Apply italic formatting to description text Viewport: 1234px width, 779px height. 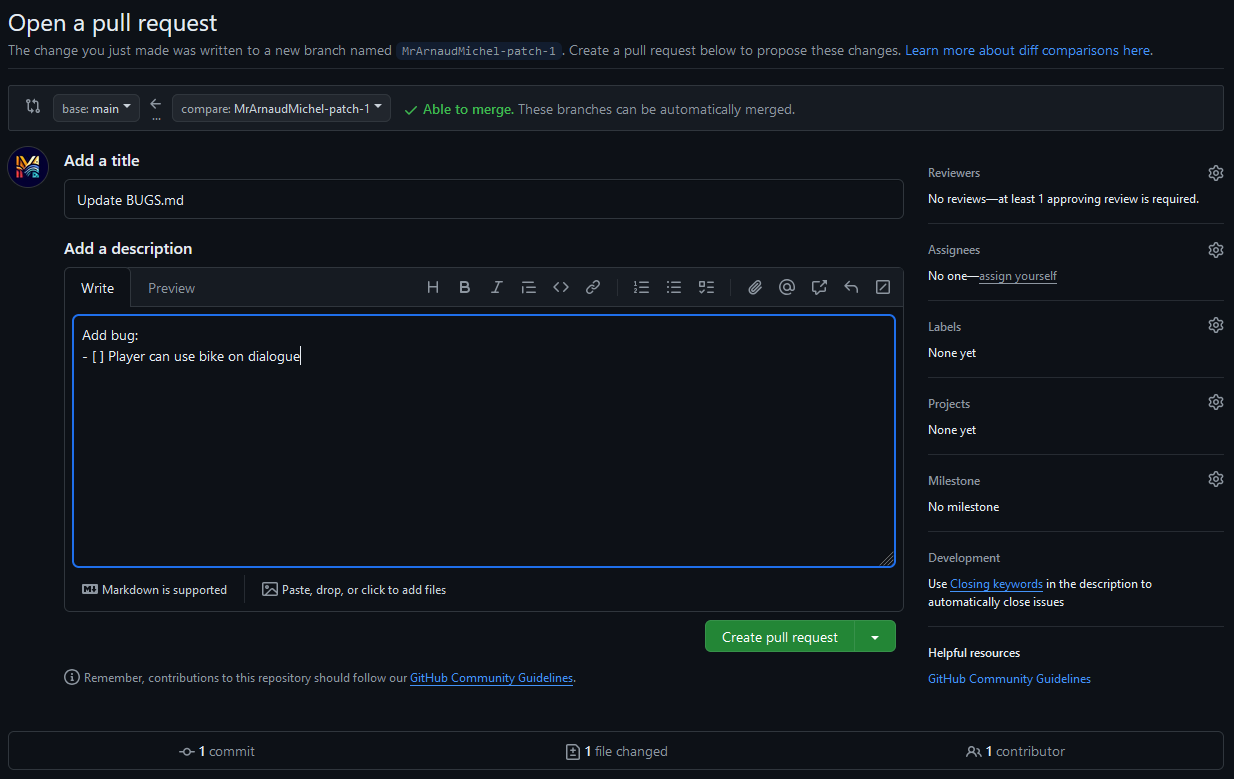497,288
